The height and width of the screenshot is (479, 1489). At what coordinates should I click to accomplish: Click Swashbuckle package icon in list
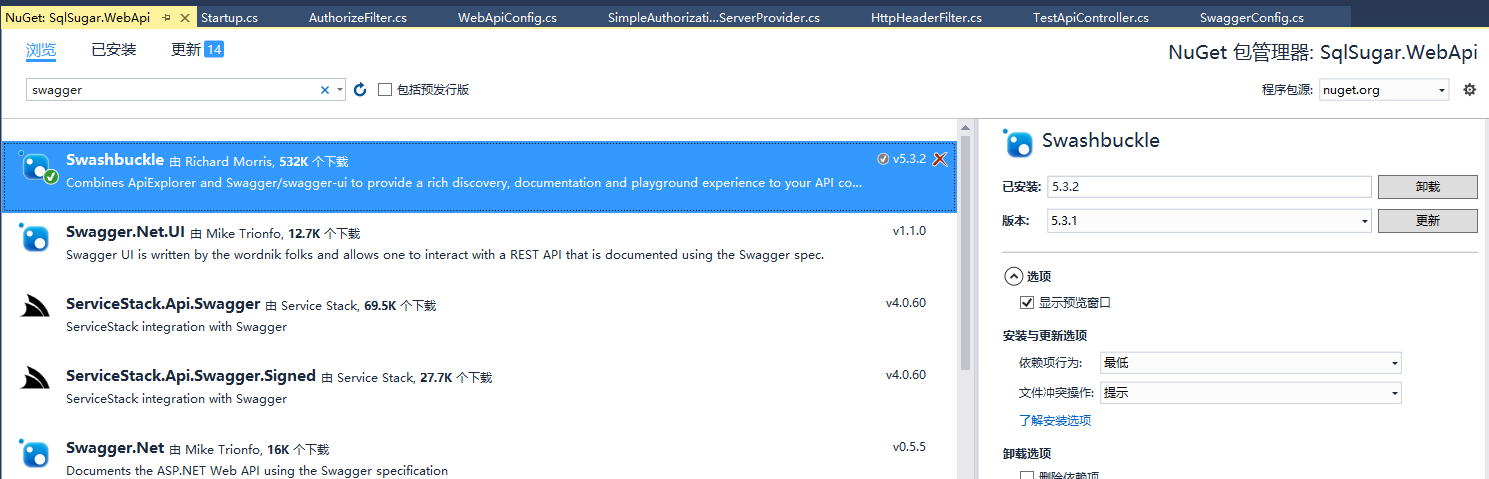pyautogui.click(x=37, y=168)
